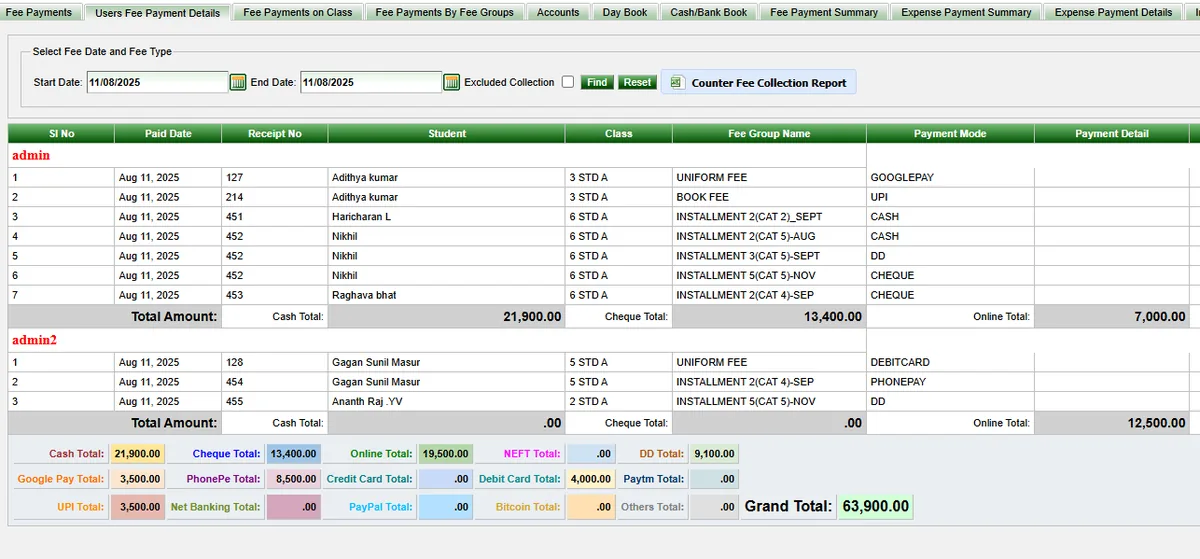Click the NEFT Total value box

pyautogui.click(x=593, y=454)
